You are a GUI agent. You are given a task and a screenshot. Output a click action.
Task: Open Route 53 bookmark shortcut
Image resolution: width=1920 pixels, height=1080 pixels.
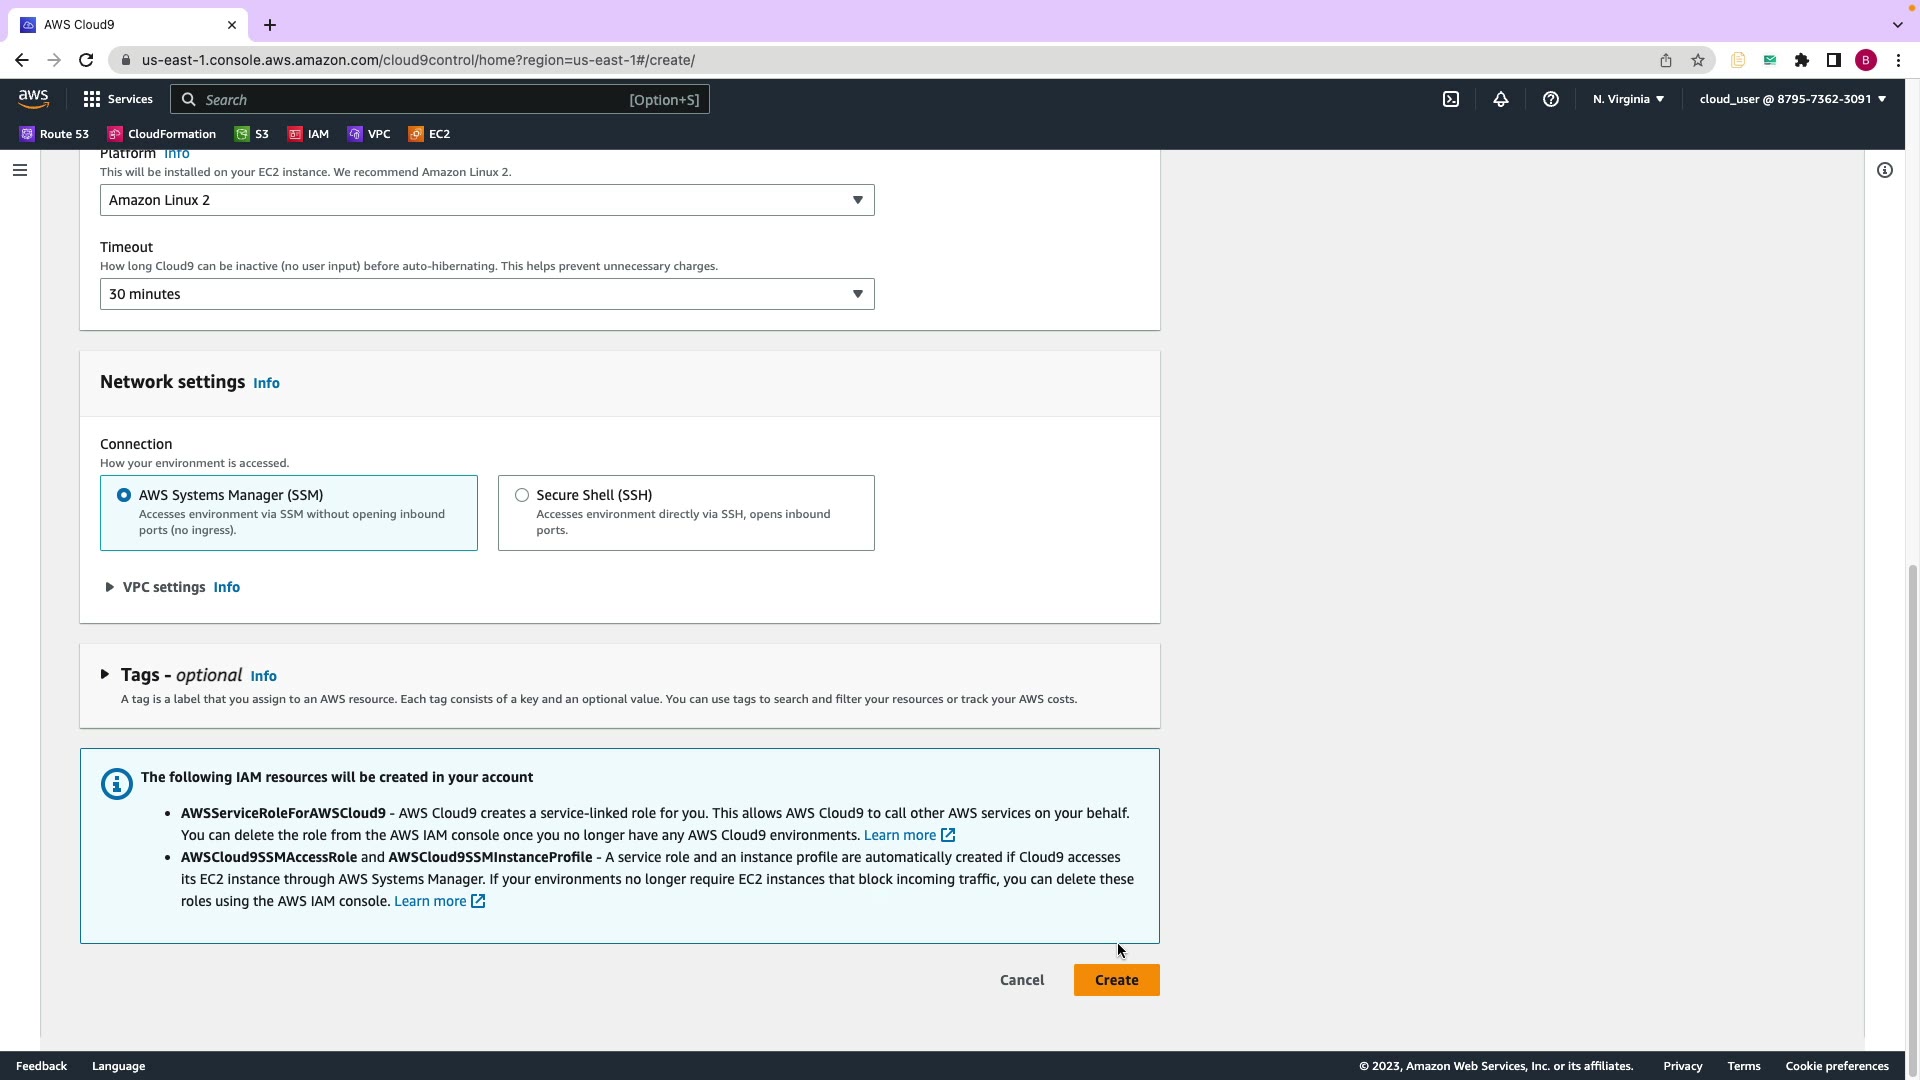tap(54, 134)
